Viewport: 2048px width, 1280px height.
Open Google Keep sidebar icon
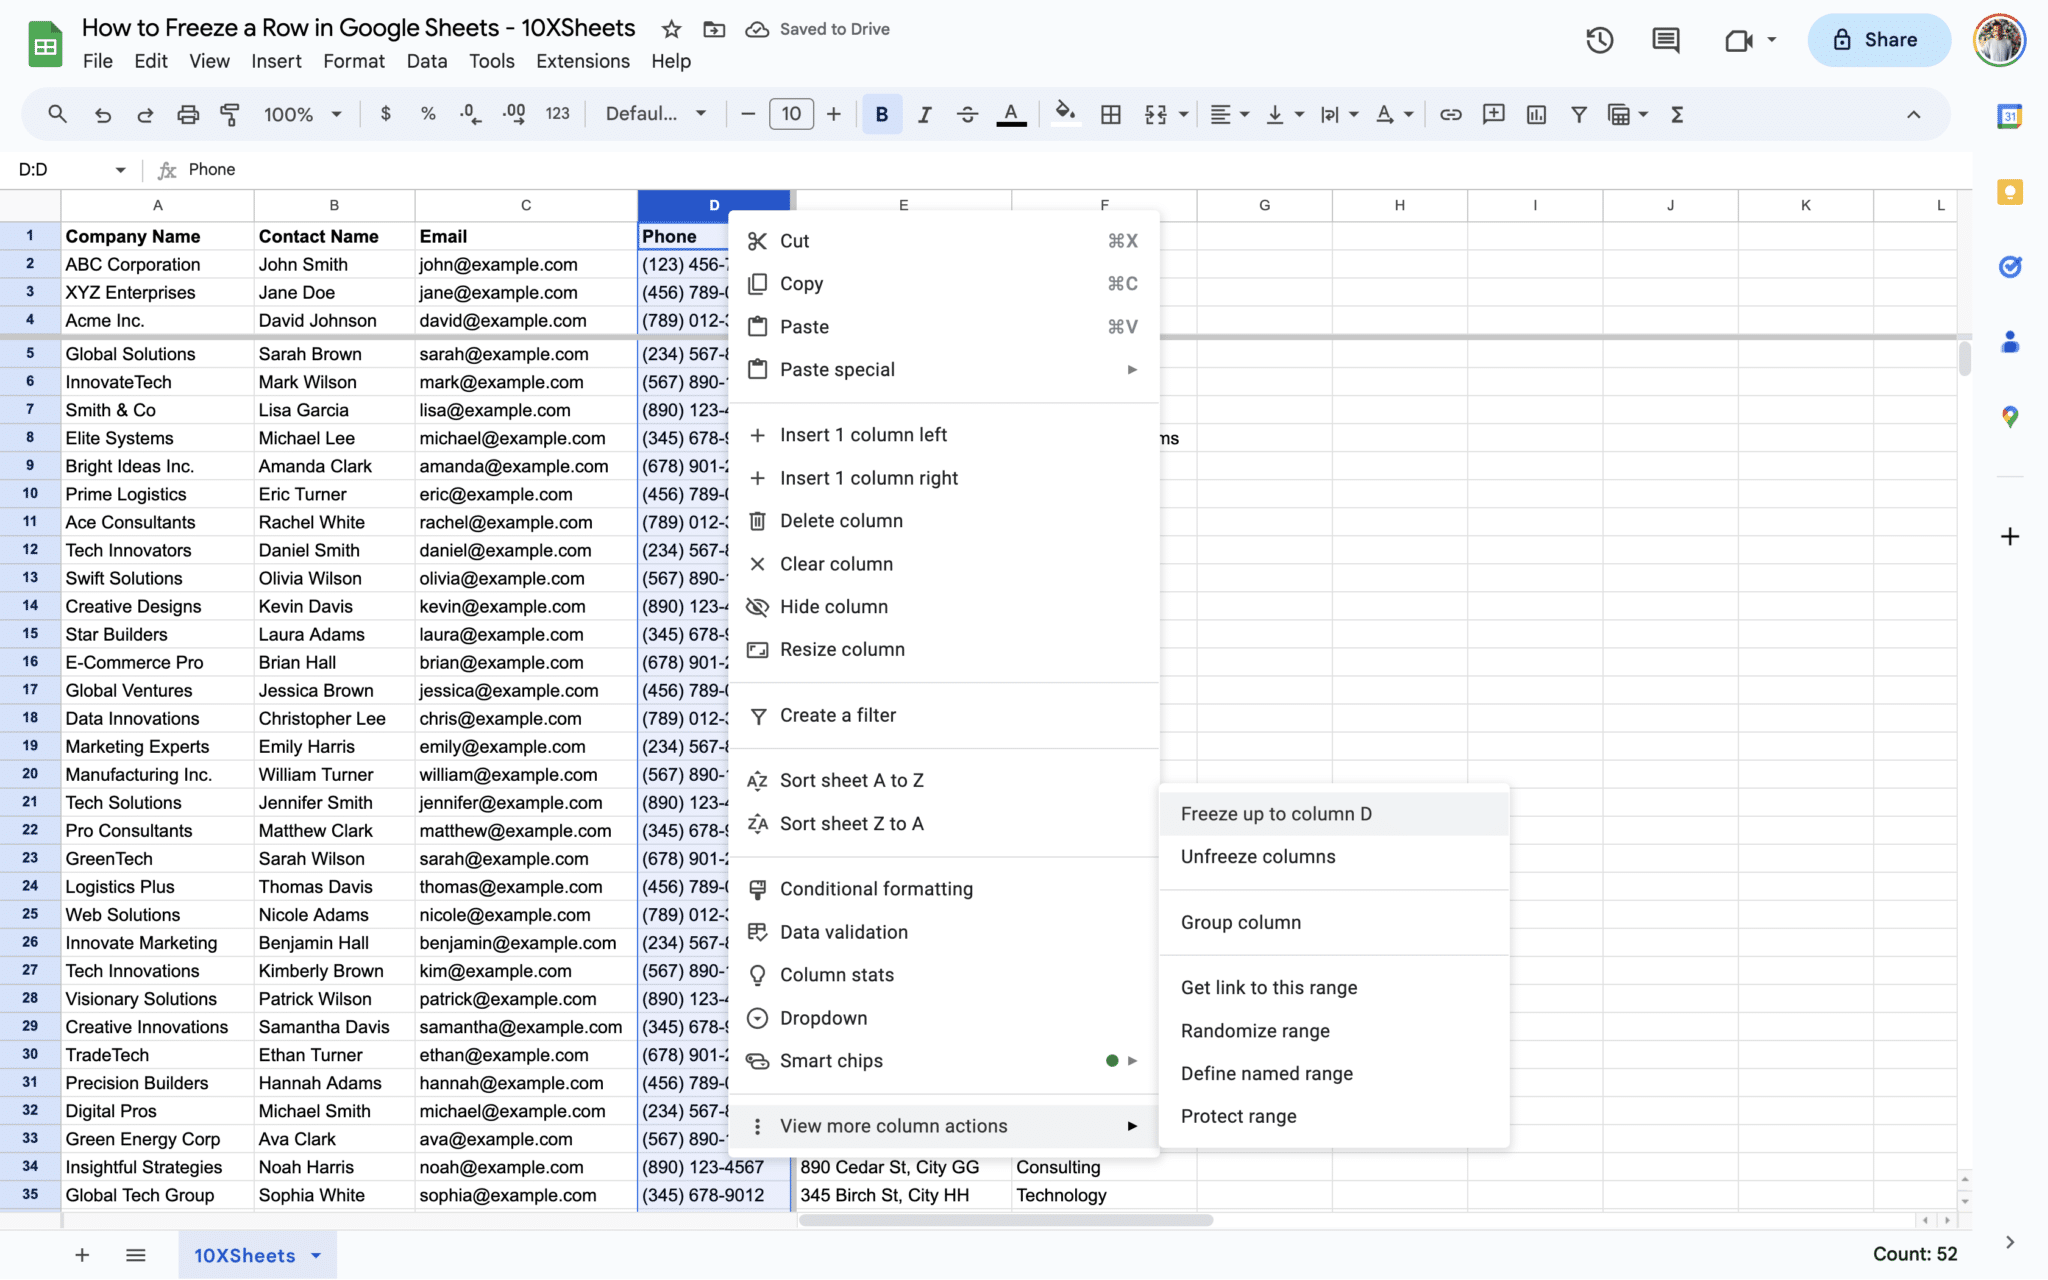click(x=2009, y=192)
